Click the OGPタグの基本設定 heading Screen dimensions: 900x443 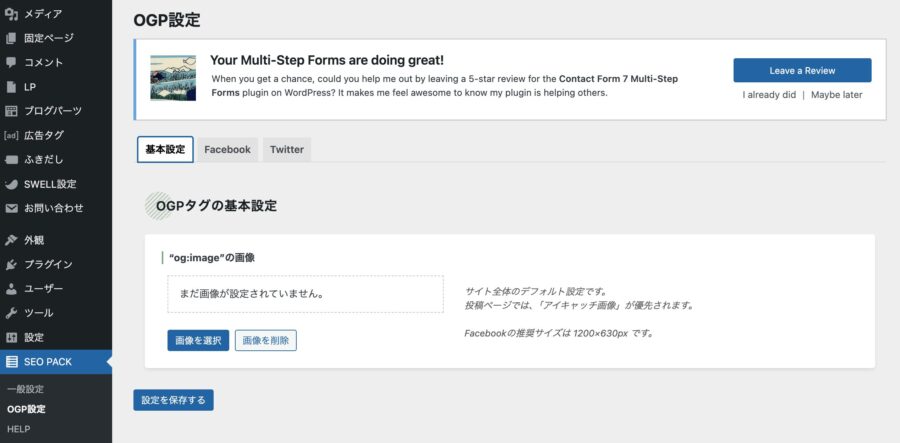[216, 206]
